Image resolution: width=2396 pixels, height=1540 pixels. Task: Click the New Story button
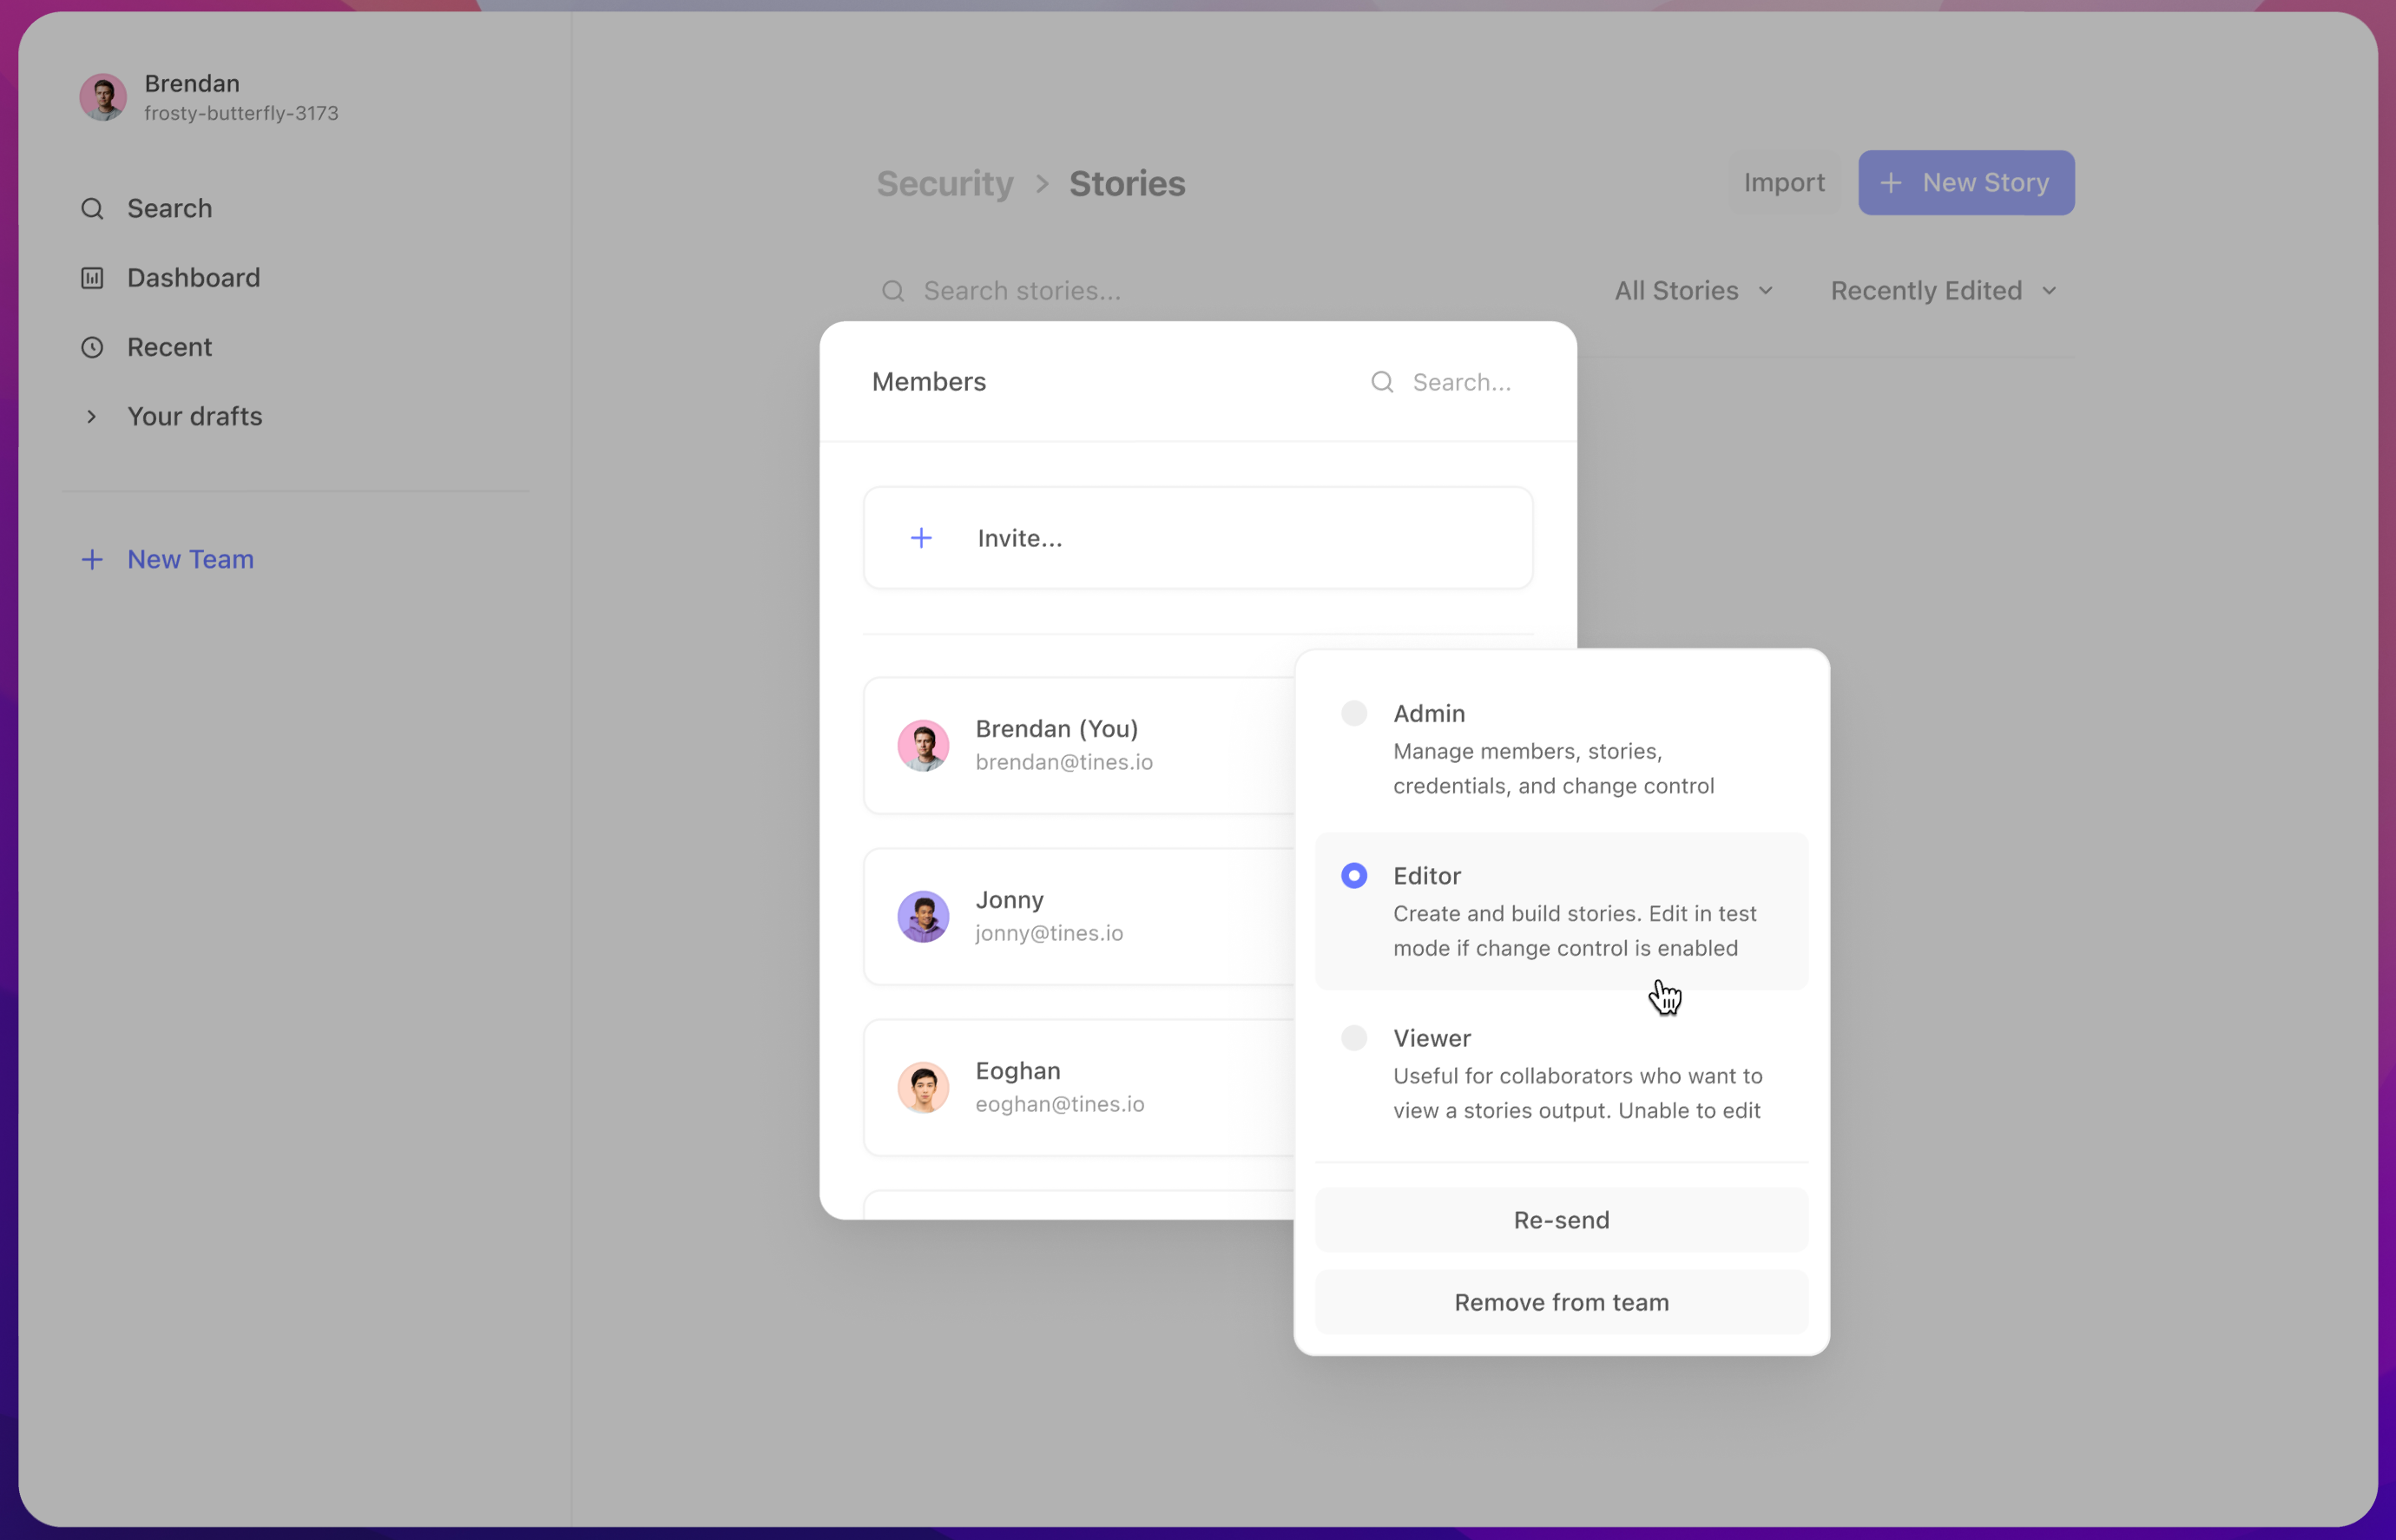(1966, 183)
